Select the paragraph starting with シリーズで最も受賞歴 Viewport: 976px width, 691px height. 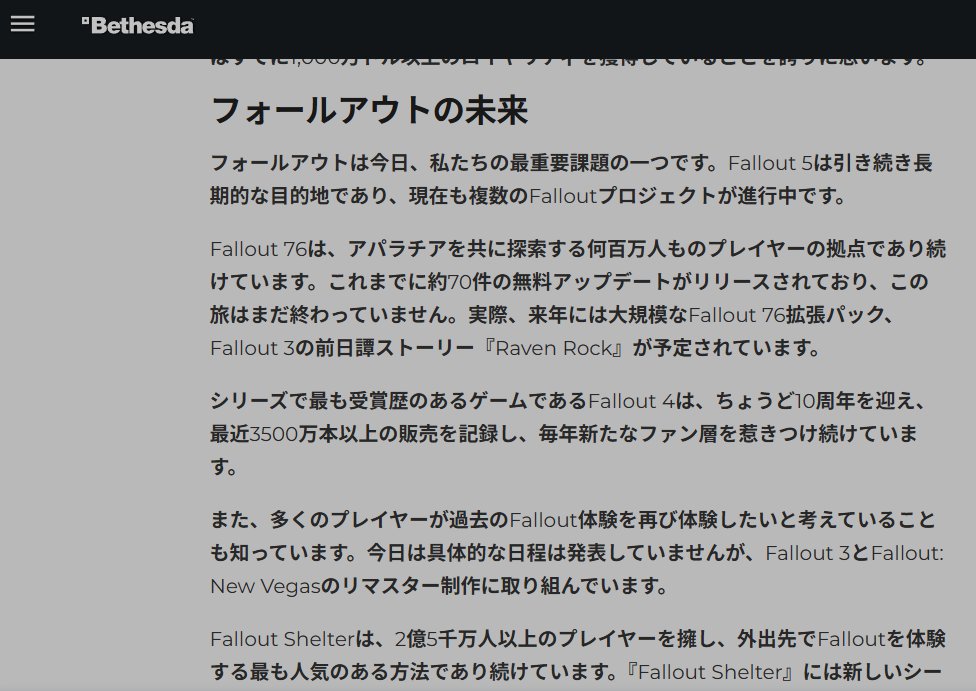[x=568, y=433]
